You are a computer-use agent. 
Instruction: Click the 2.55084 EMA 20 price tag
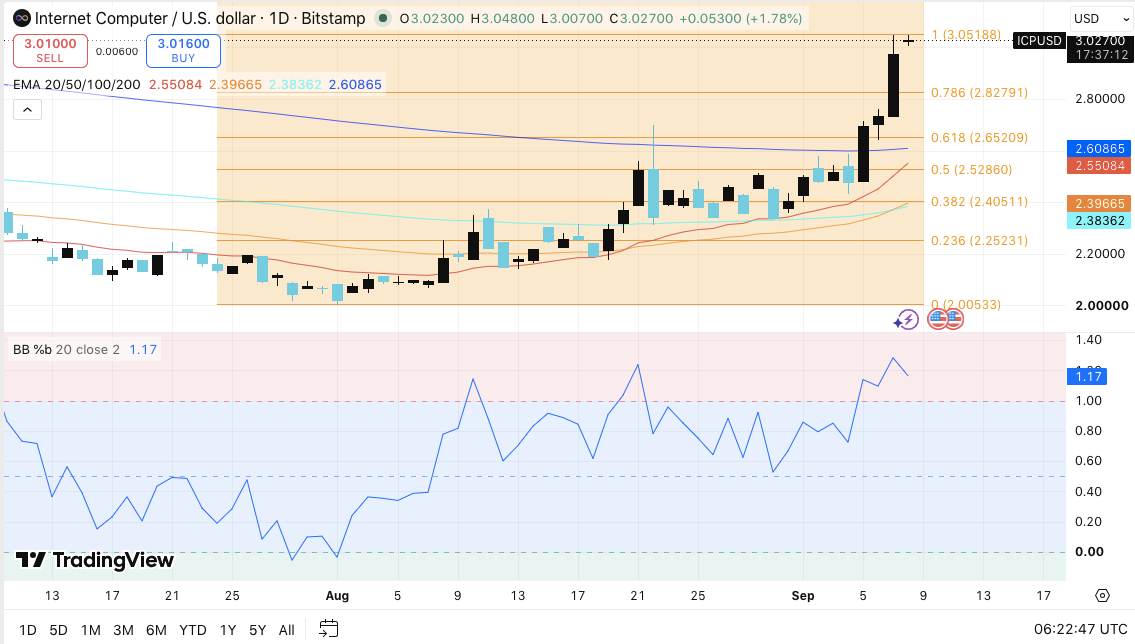point(1099,165)
